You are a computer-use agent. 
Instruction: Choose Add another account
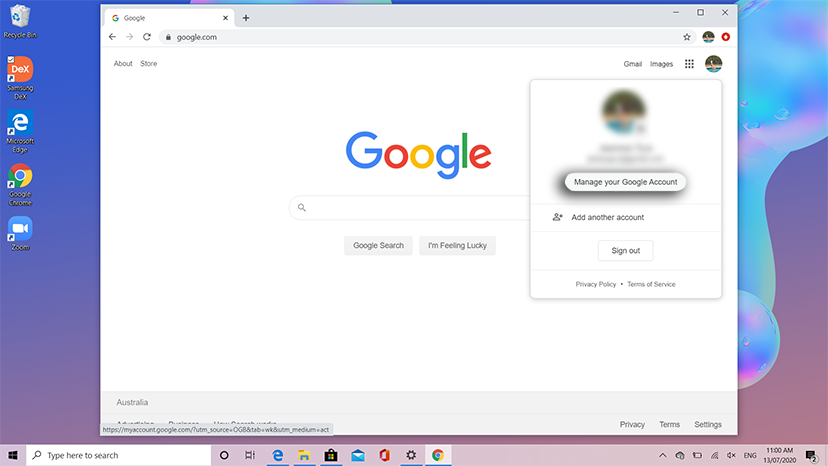click(x=607, y=217)
